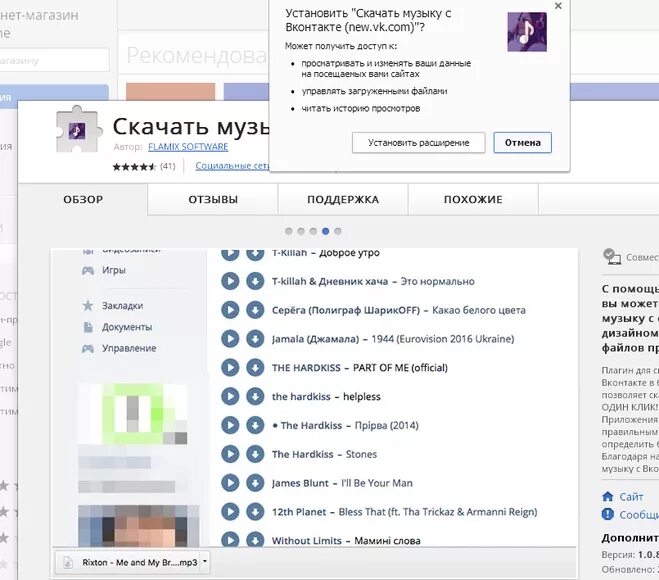Click the gamepad icon next to 'Управление'
The width and height of the screenshot is (659, 580).
(88, 348)
